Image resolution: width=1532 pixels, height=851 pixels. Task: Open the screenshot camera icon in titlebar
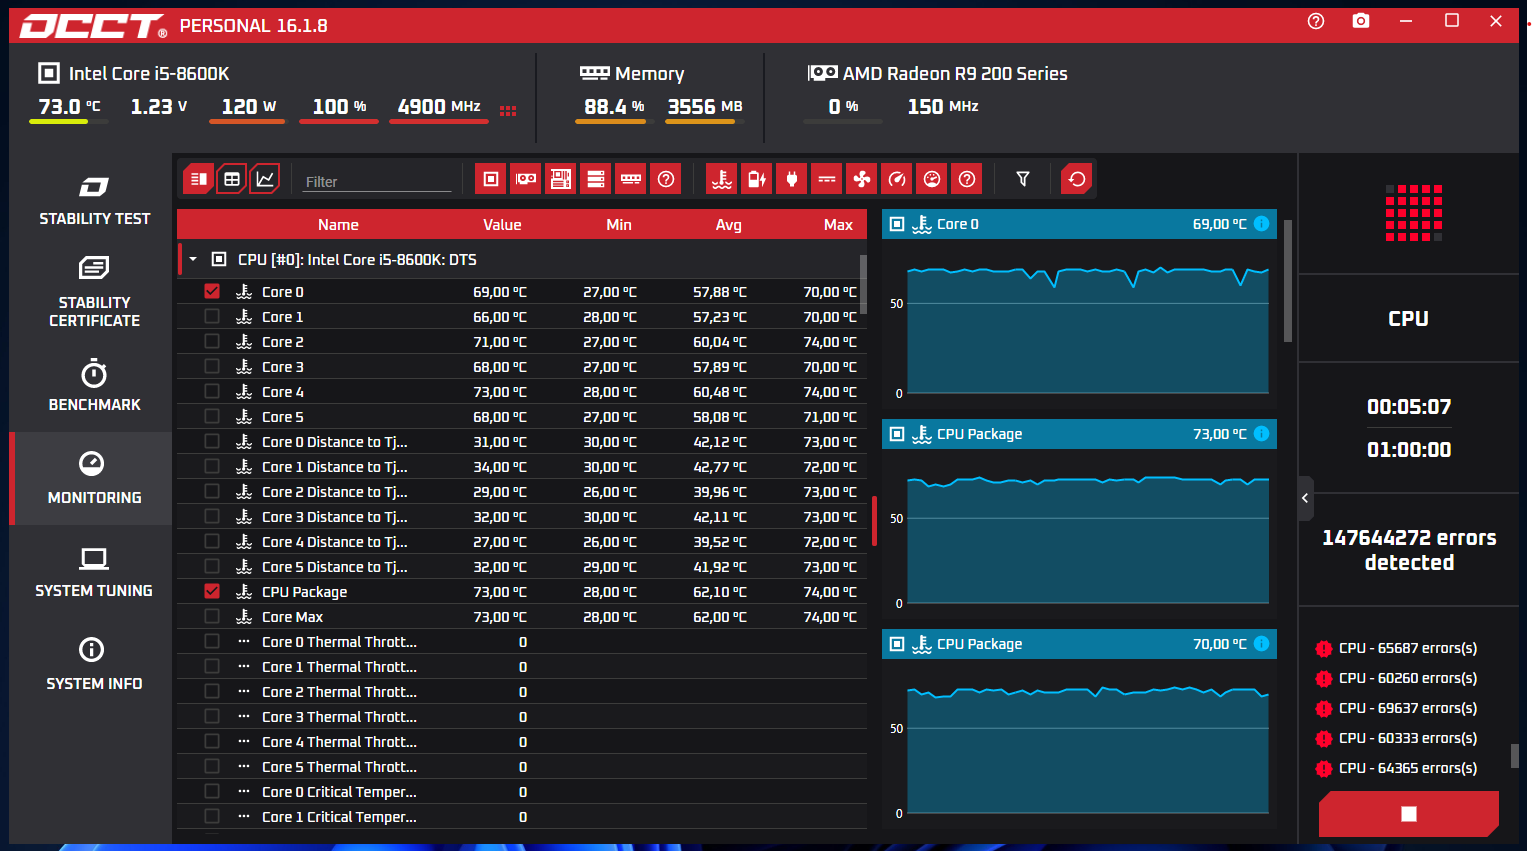pos(1361,20)
